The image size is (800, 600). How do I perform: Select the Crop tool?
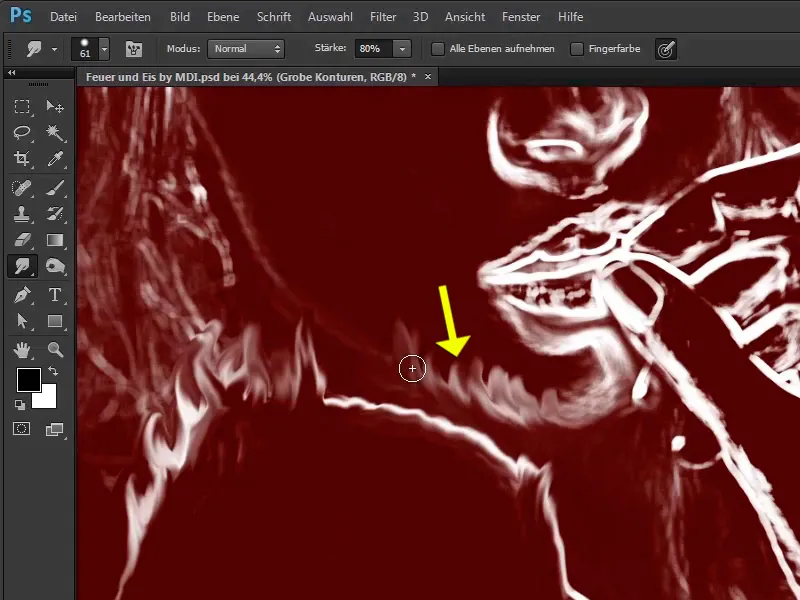(x=21, y=159)
